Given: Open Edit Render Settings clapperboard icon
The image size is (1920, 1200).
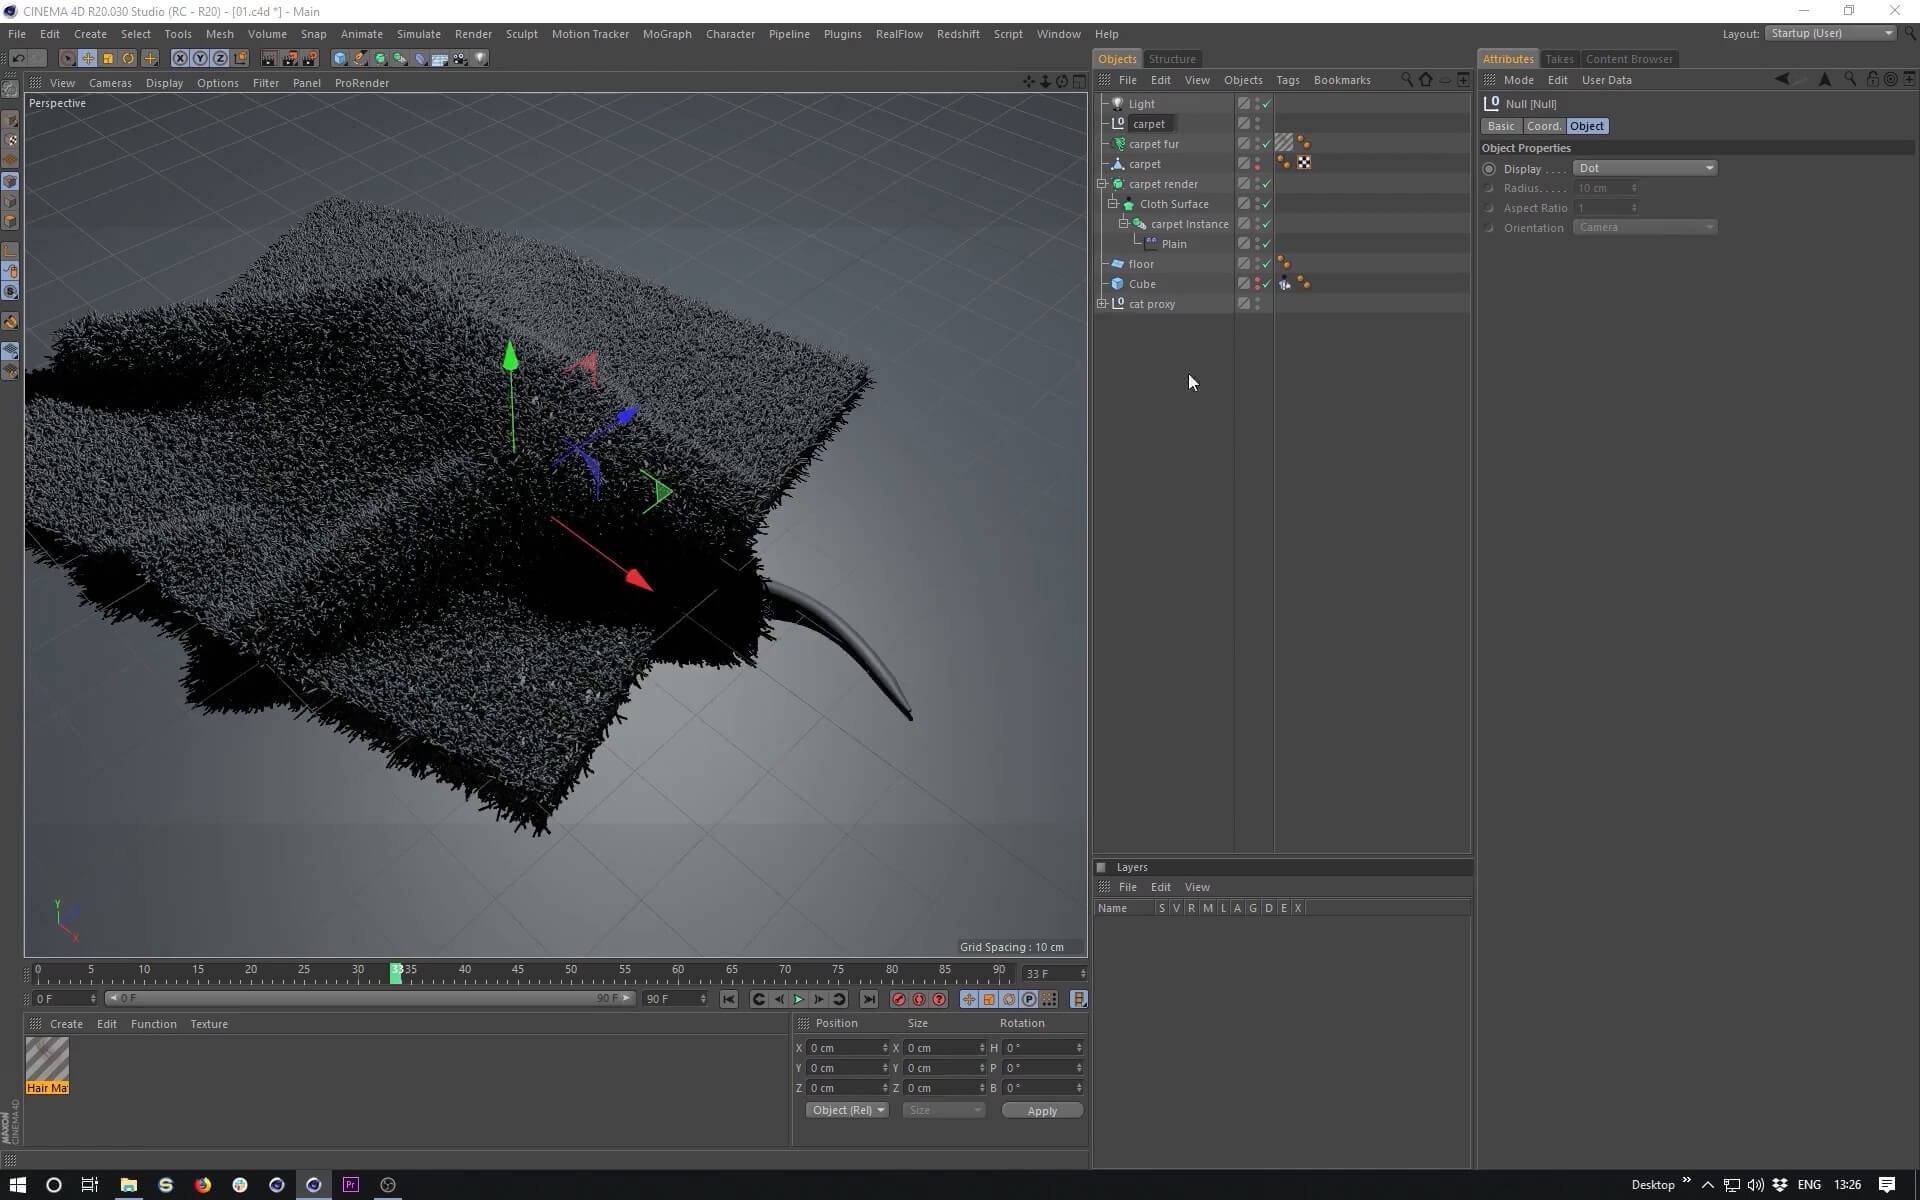Looking at the screenshot, I should 310,59.
